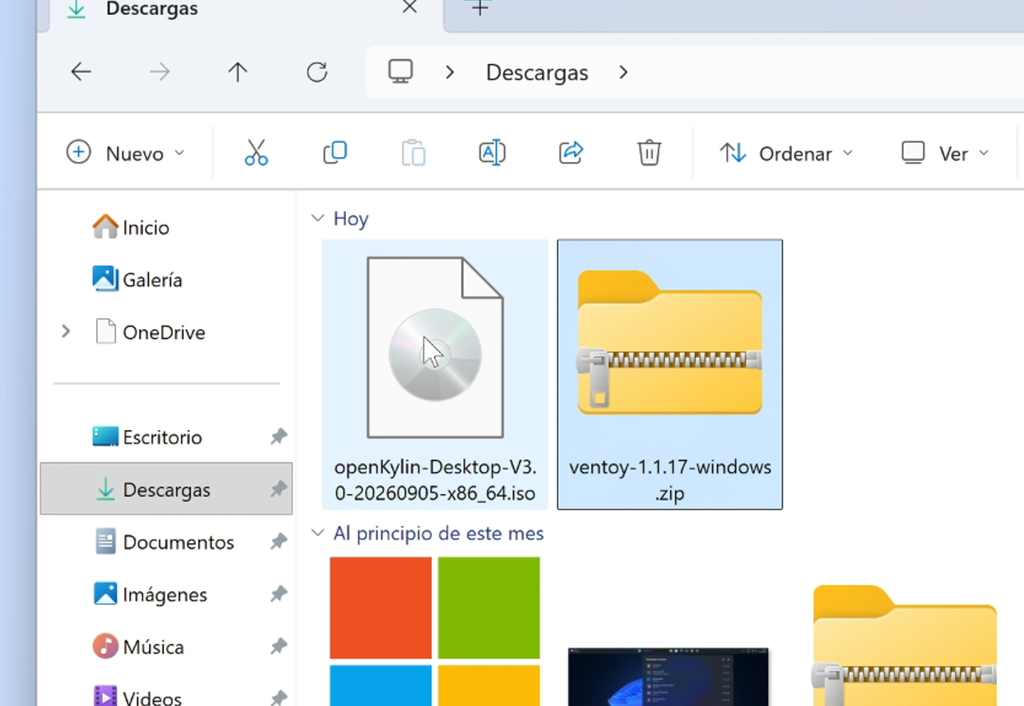Open Documentos in the sidebar
The height and width of the screenshot is (706, 1024).
tap(167, 542)
